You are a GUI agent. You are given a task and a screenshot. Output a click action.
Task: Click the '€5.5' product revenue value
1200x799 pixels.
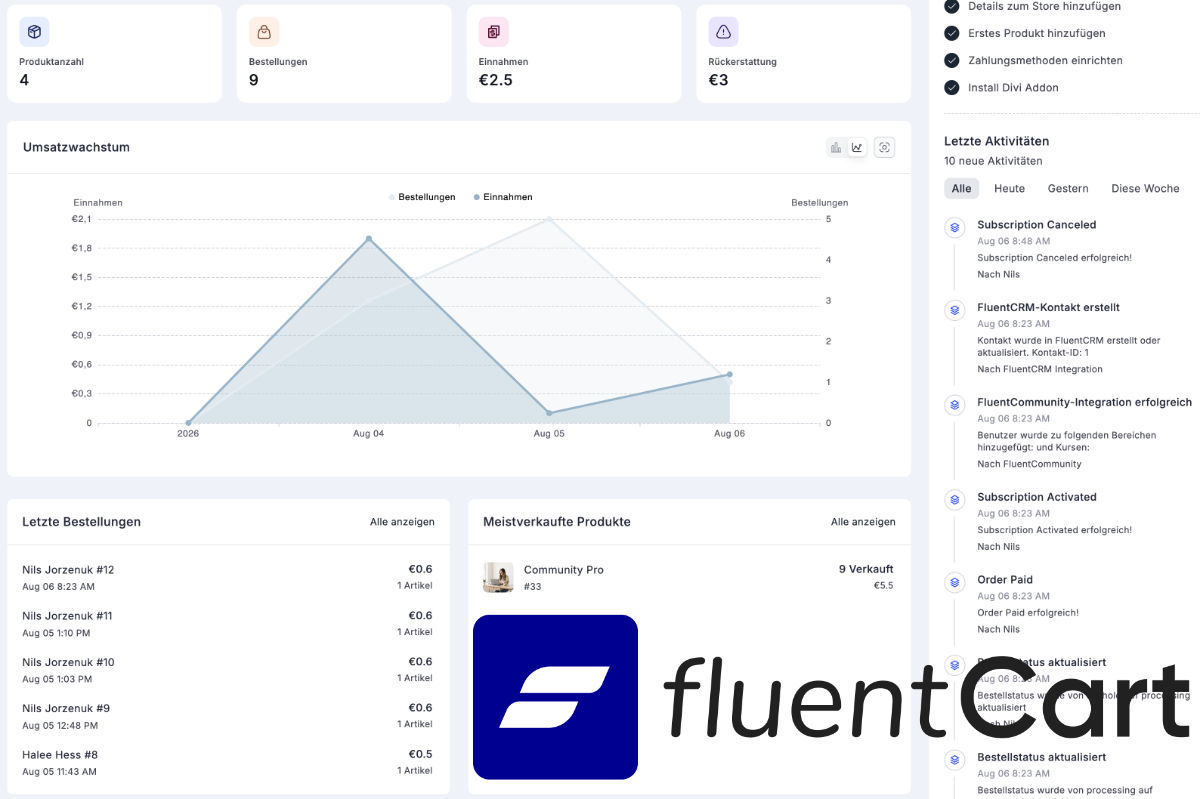click(x=883, y=586)
